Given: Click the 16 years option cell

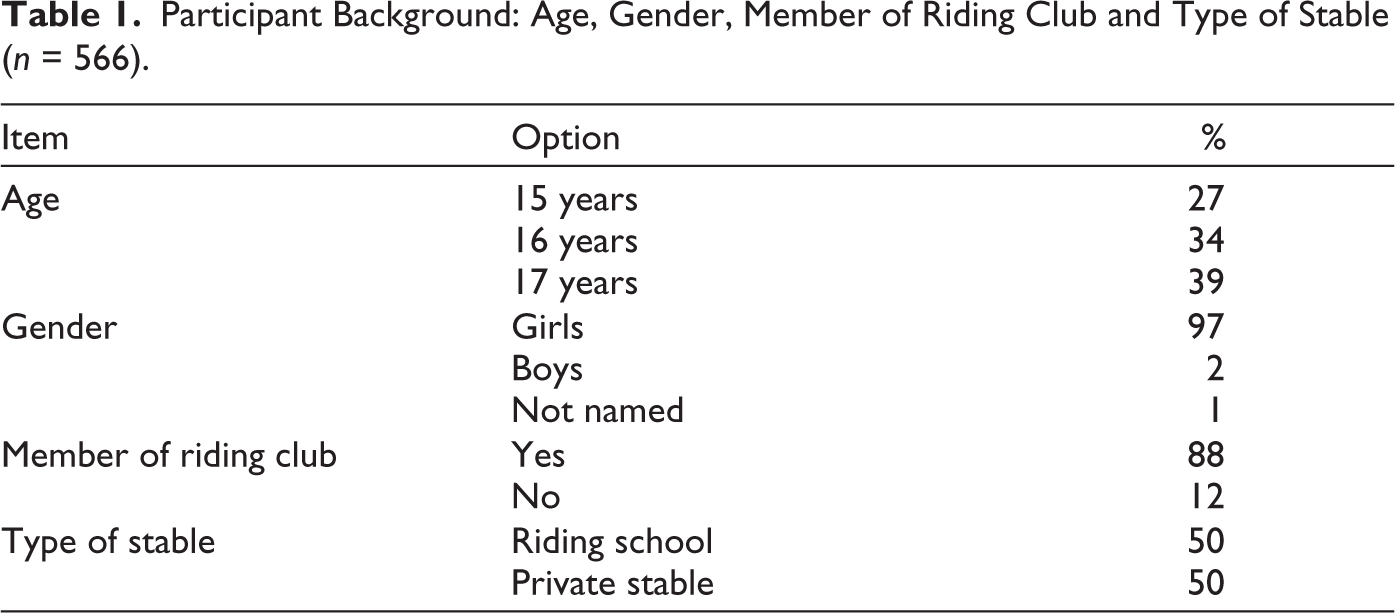Looking at the screenshot, I should point(574,242).
